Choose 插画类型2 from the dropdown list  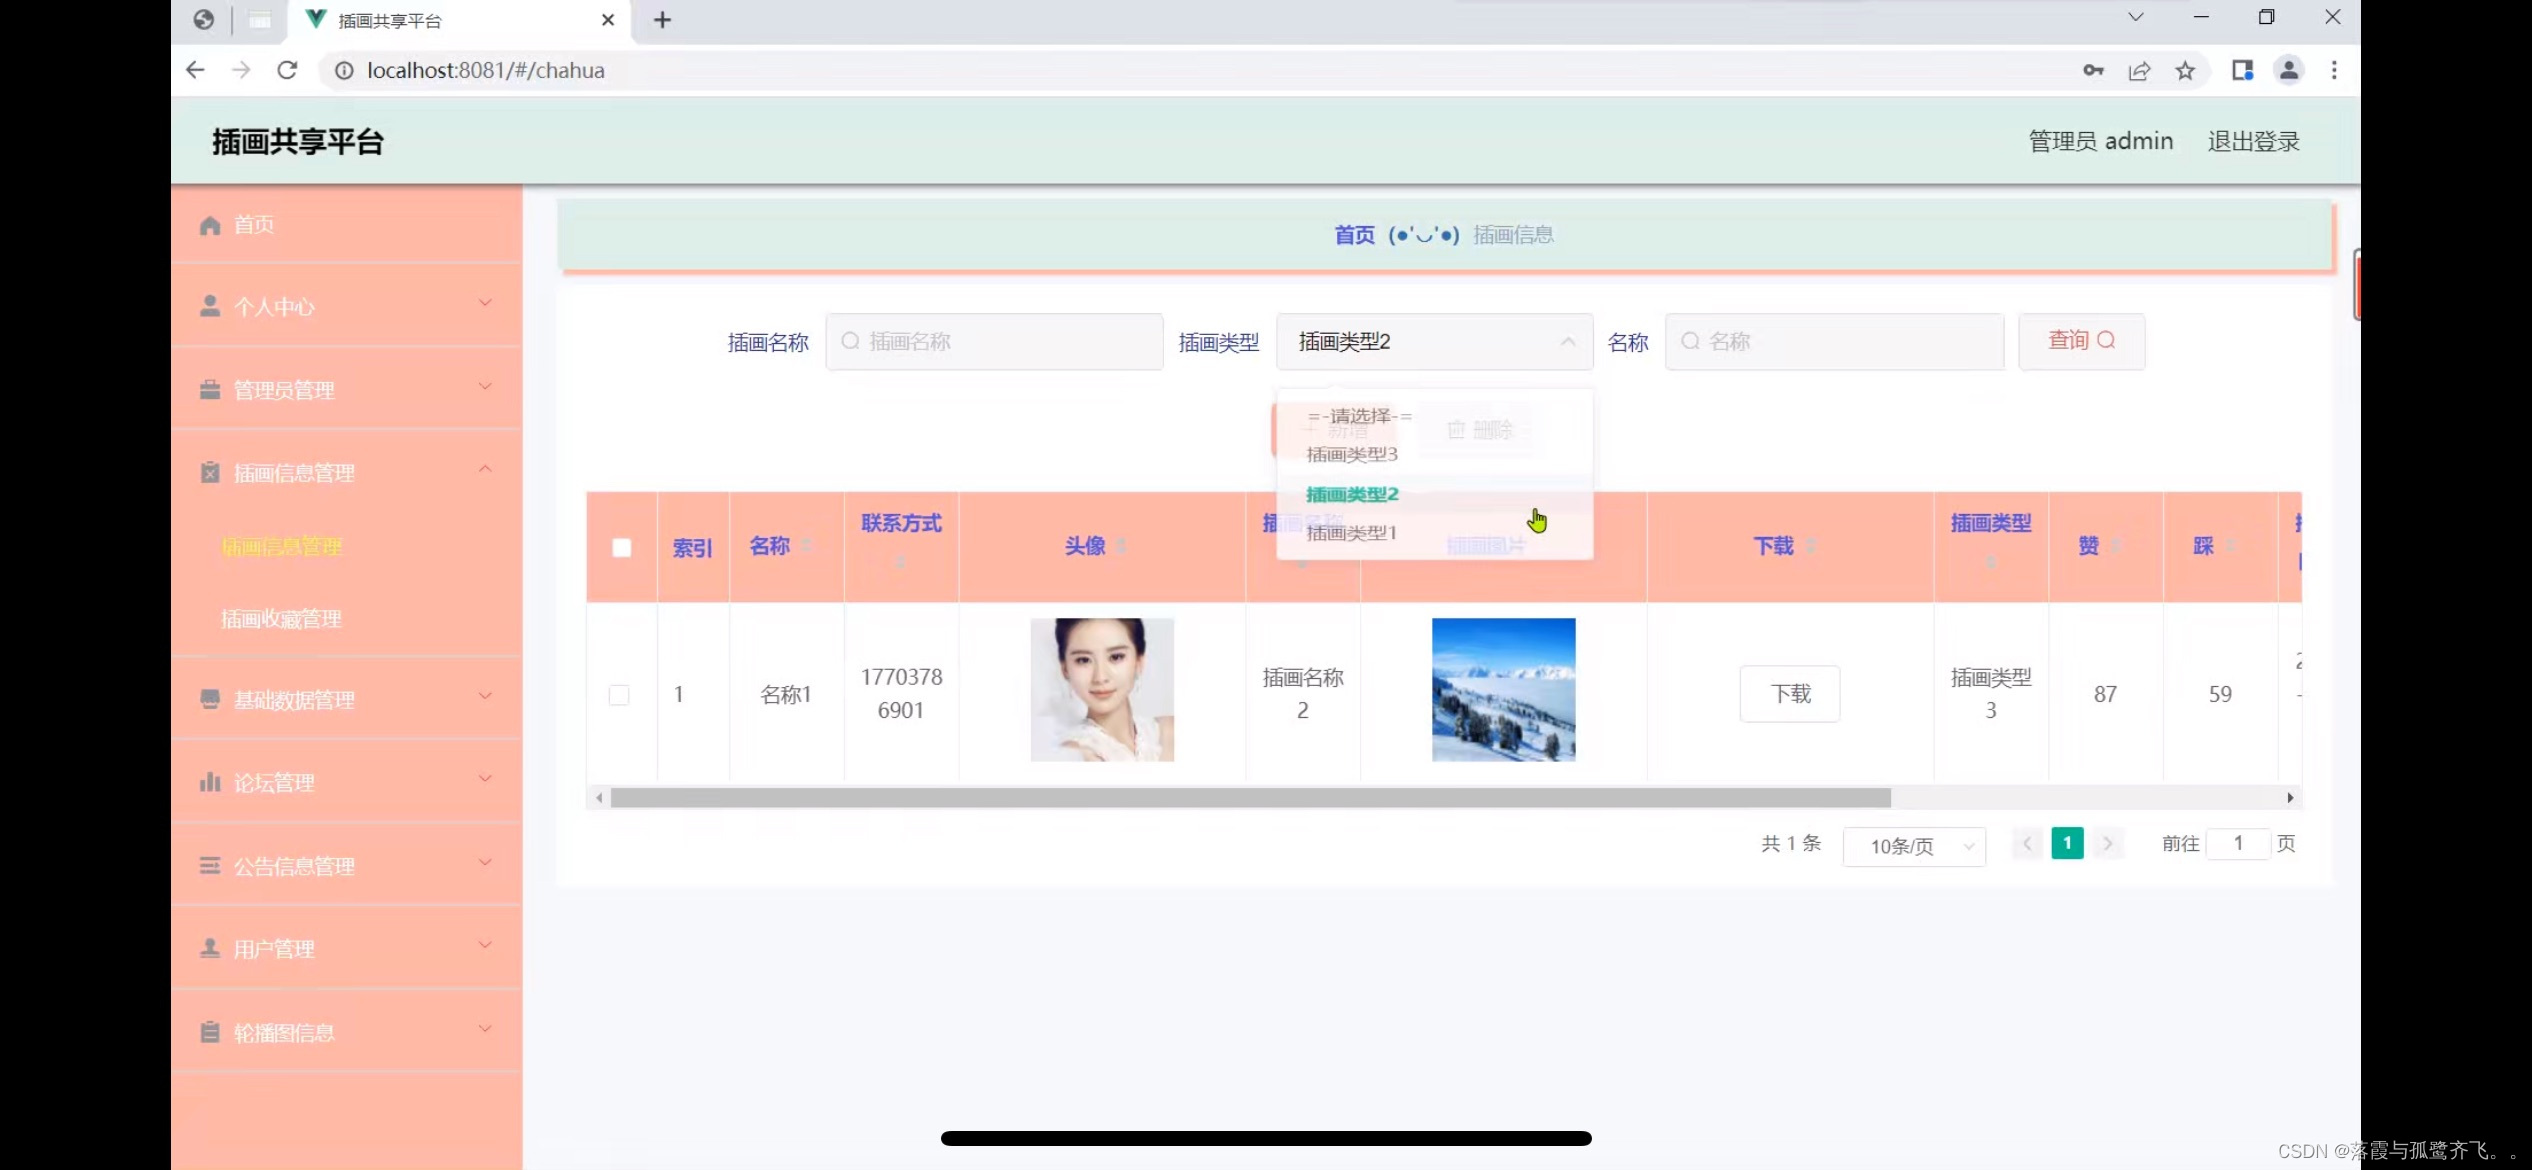(1434, 494)
